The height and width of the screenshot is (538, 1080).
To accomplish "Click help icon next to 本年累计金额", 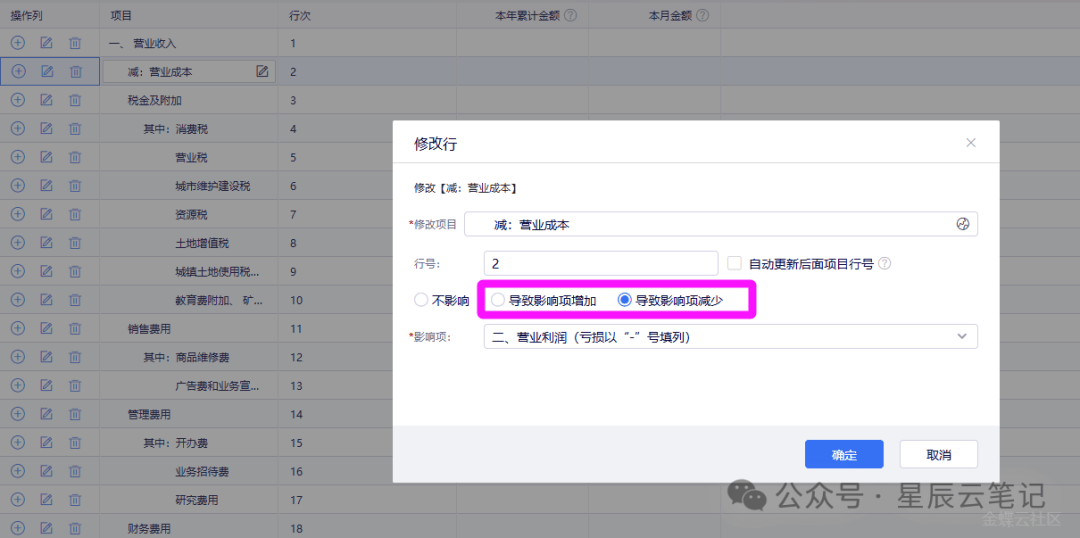I will click(570, 16).
